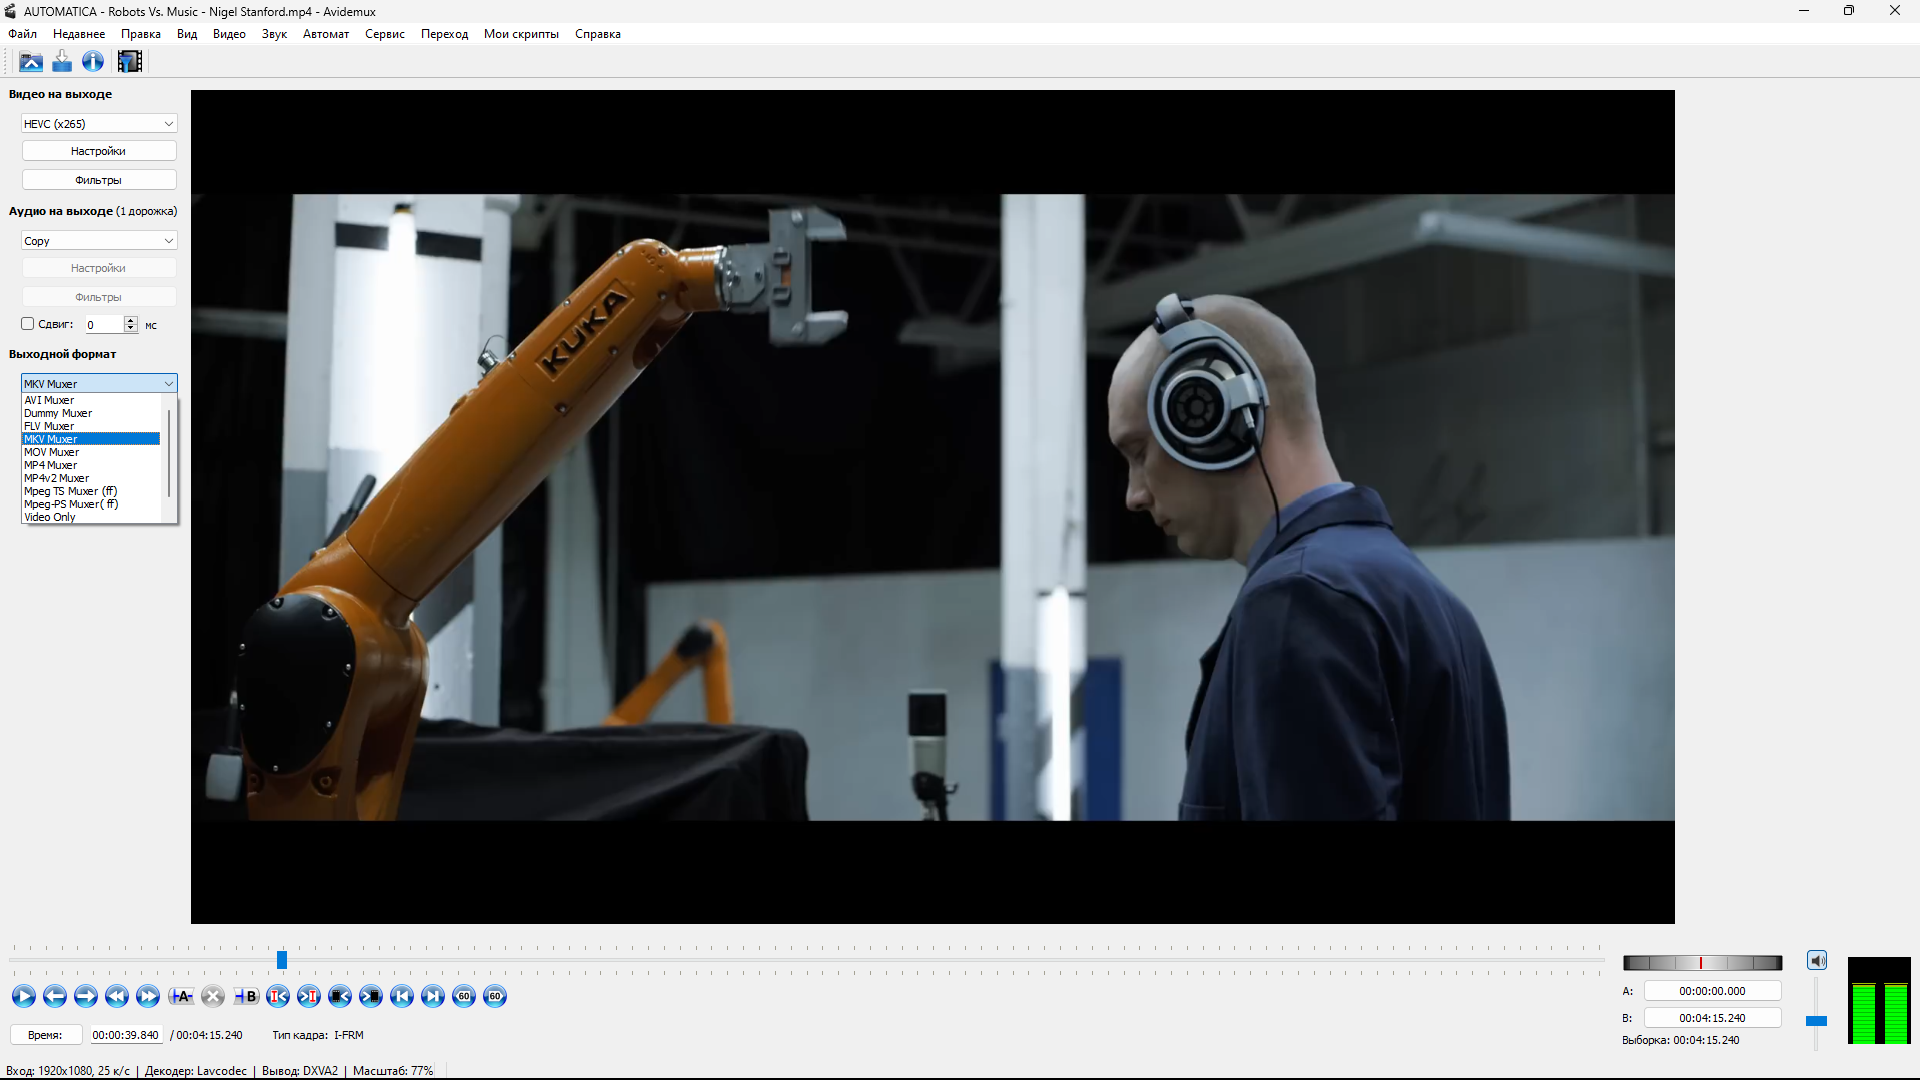
Task: Rewind 60 seconds
Action: tap(464, 996)
